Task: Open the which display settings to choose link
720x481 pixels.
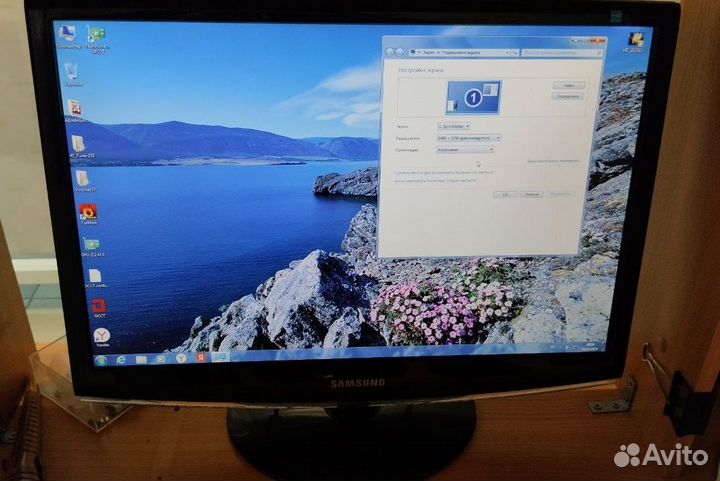Action: [x=435, y=181]
